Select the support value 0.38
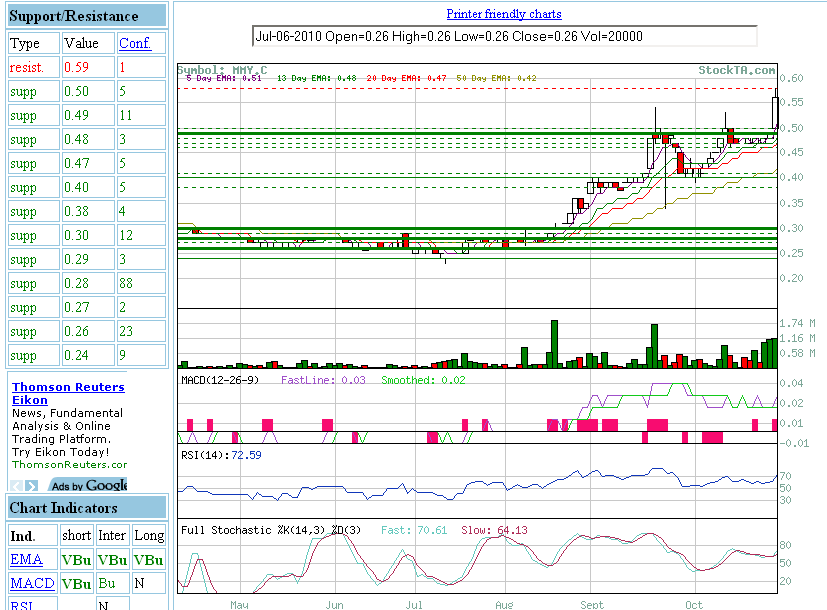The width and height of the screenshot is (827, 610). click(x=88, y=211)
